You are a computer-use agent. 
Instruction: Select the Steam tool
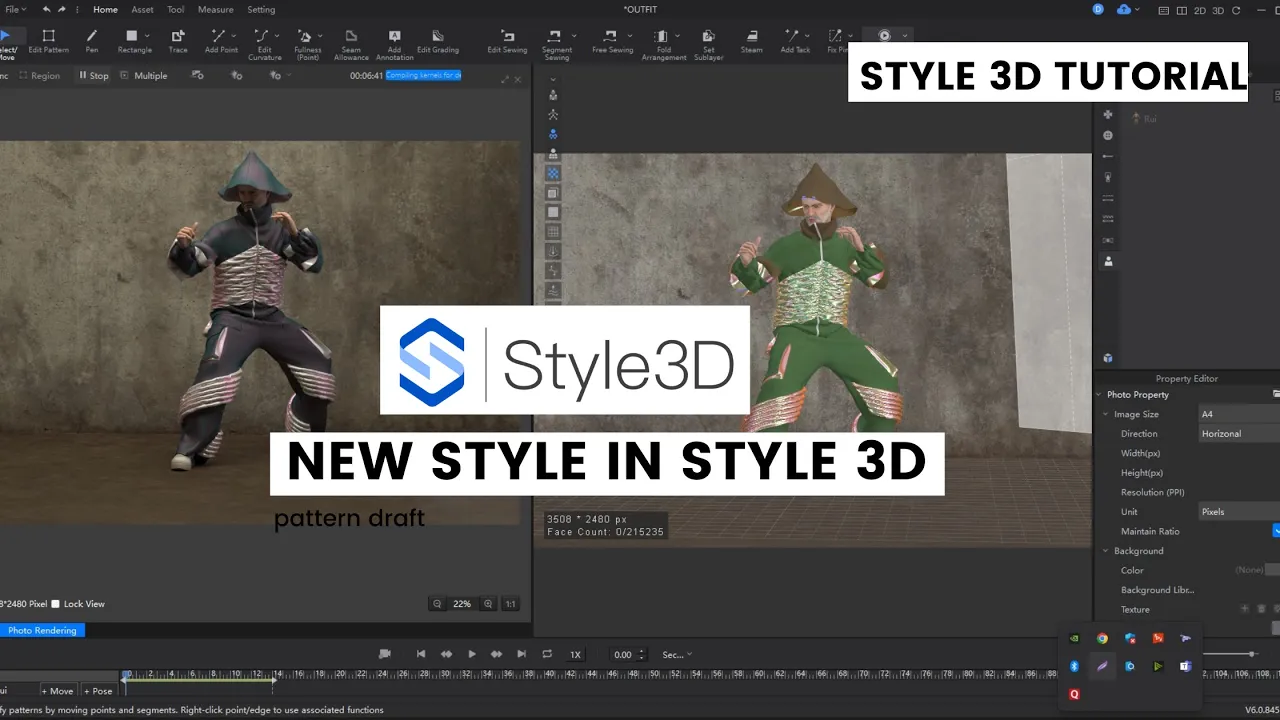pos(751,41)
